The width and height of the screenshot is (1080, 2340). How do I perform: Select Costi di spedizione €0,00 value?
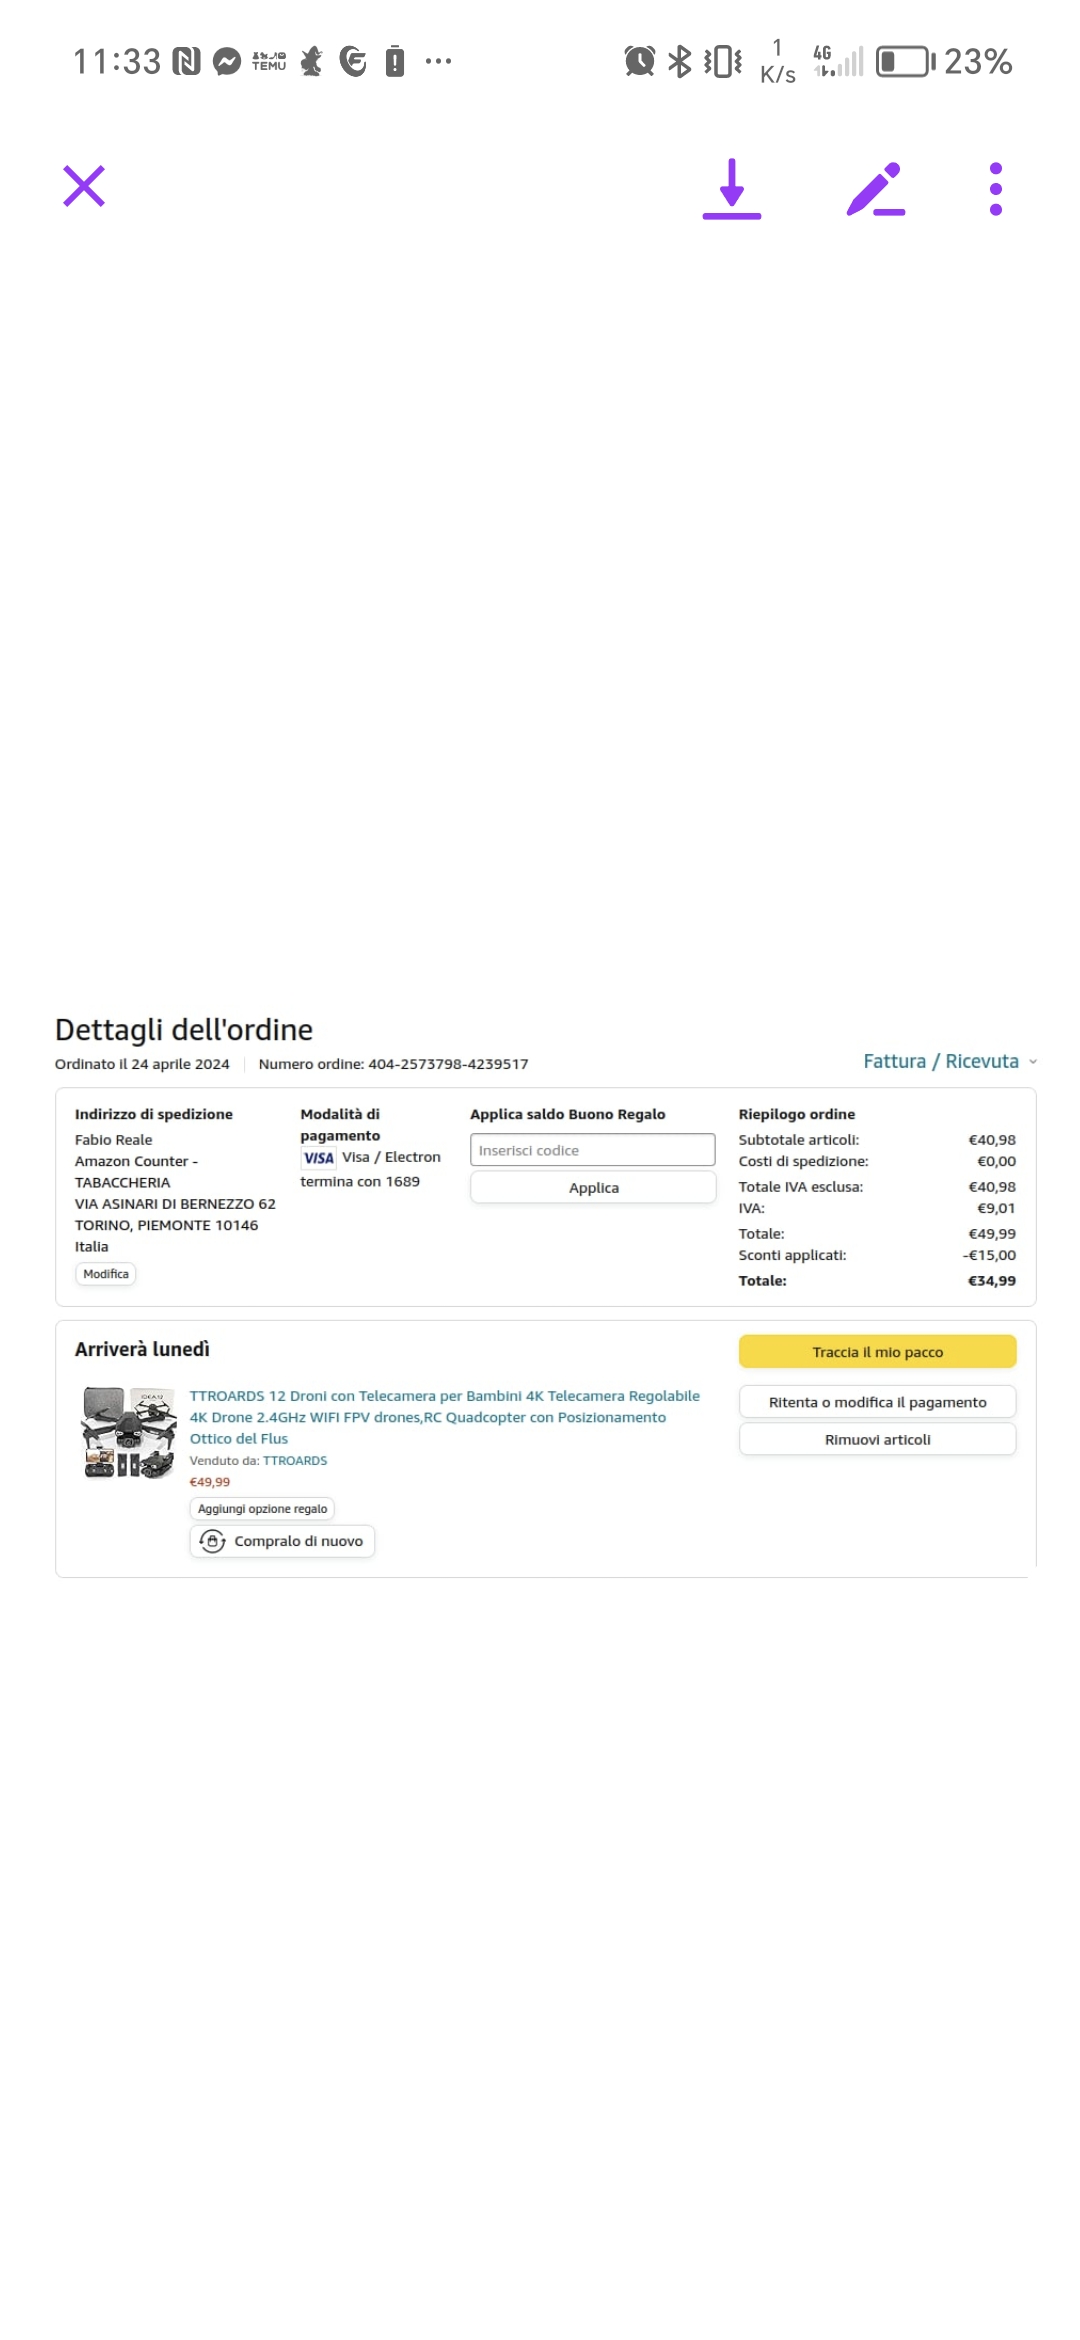pos(996,1161)
